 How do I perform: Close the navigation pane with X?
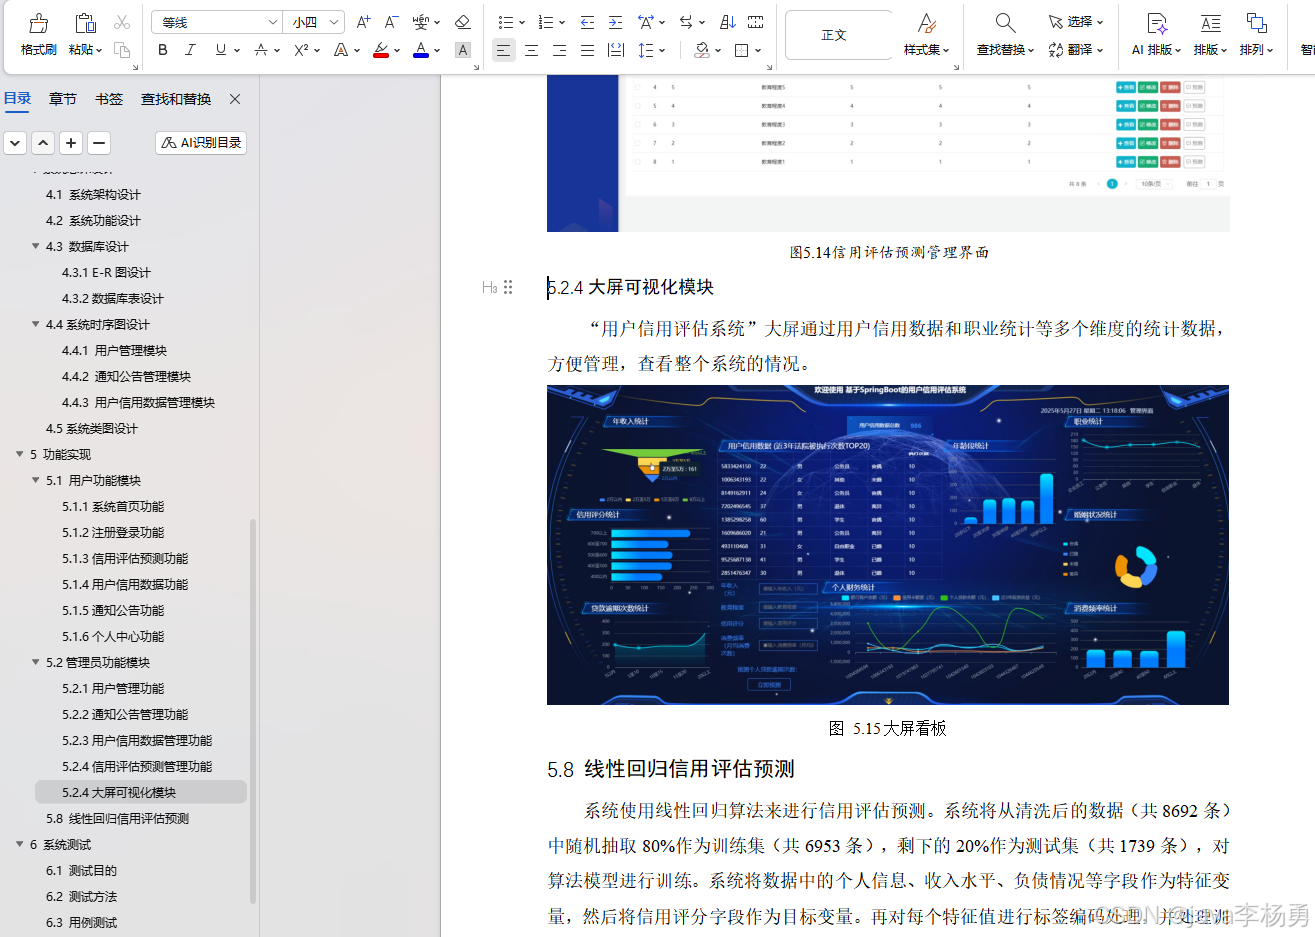tap(235, 98)
